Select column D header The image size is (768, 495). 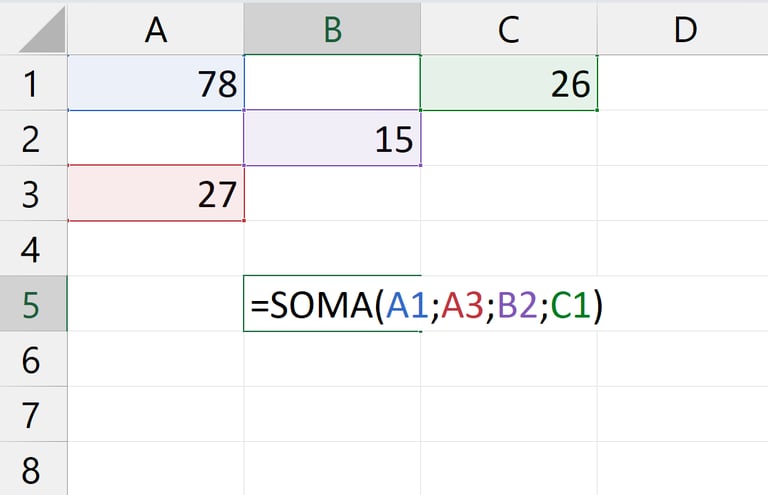[684, 30]
